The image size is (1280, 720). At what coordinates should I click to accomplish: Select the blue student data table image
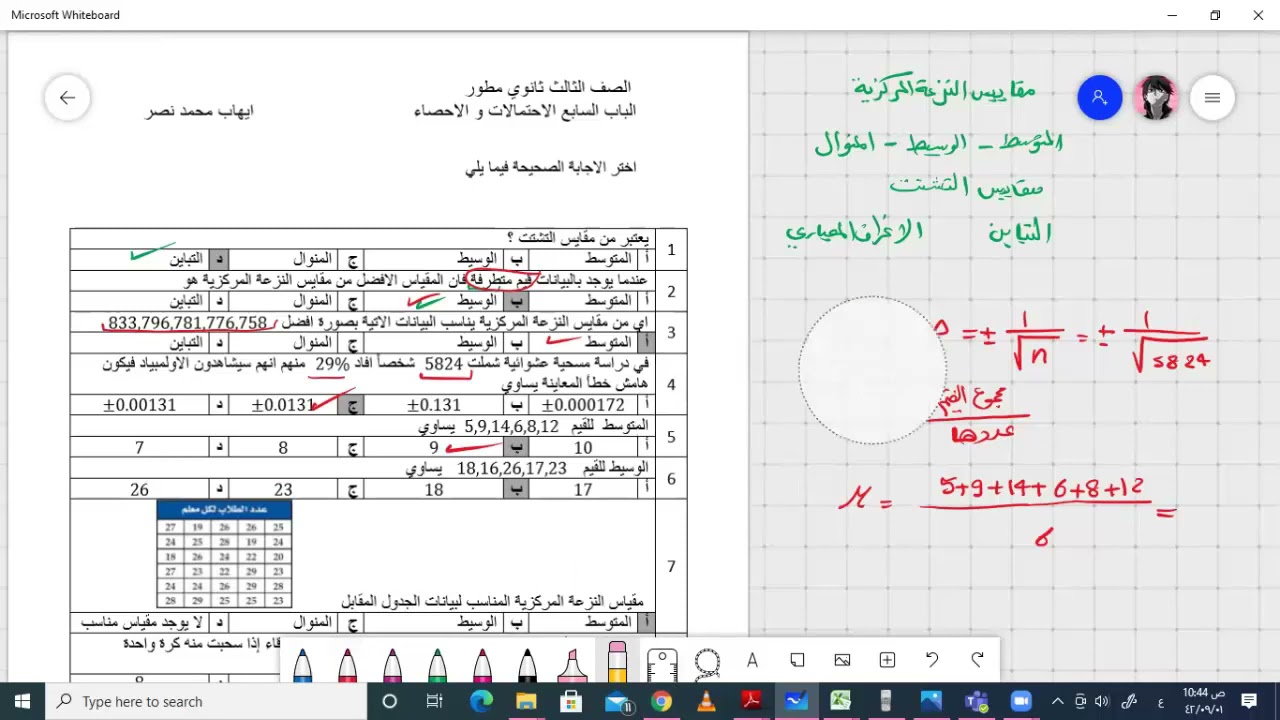(224, 554)
